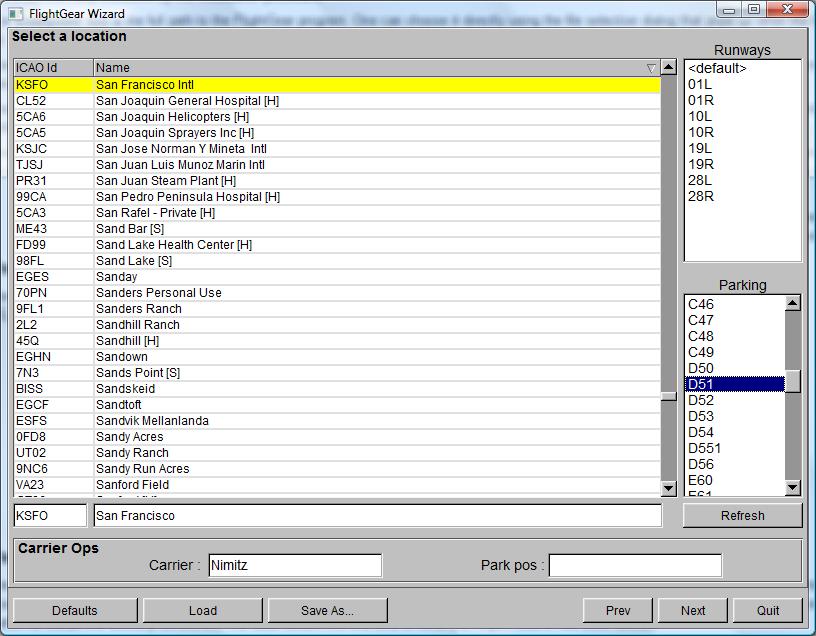816x636 pixels.
Task: Select Sanders Personal Use row
Action: (337, 293)
